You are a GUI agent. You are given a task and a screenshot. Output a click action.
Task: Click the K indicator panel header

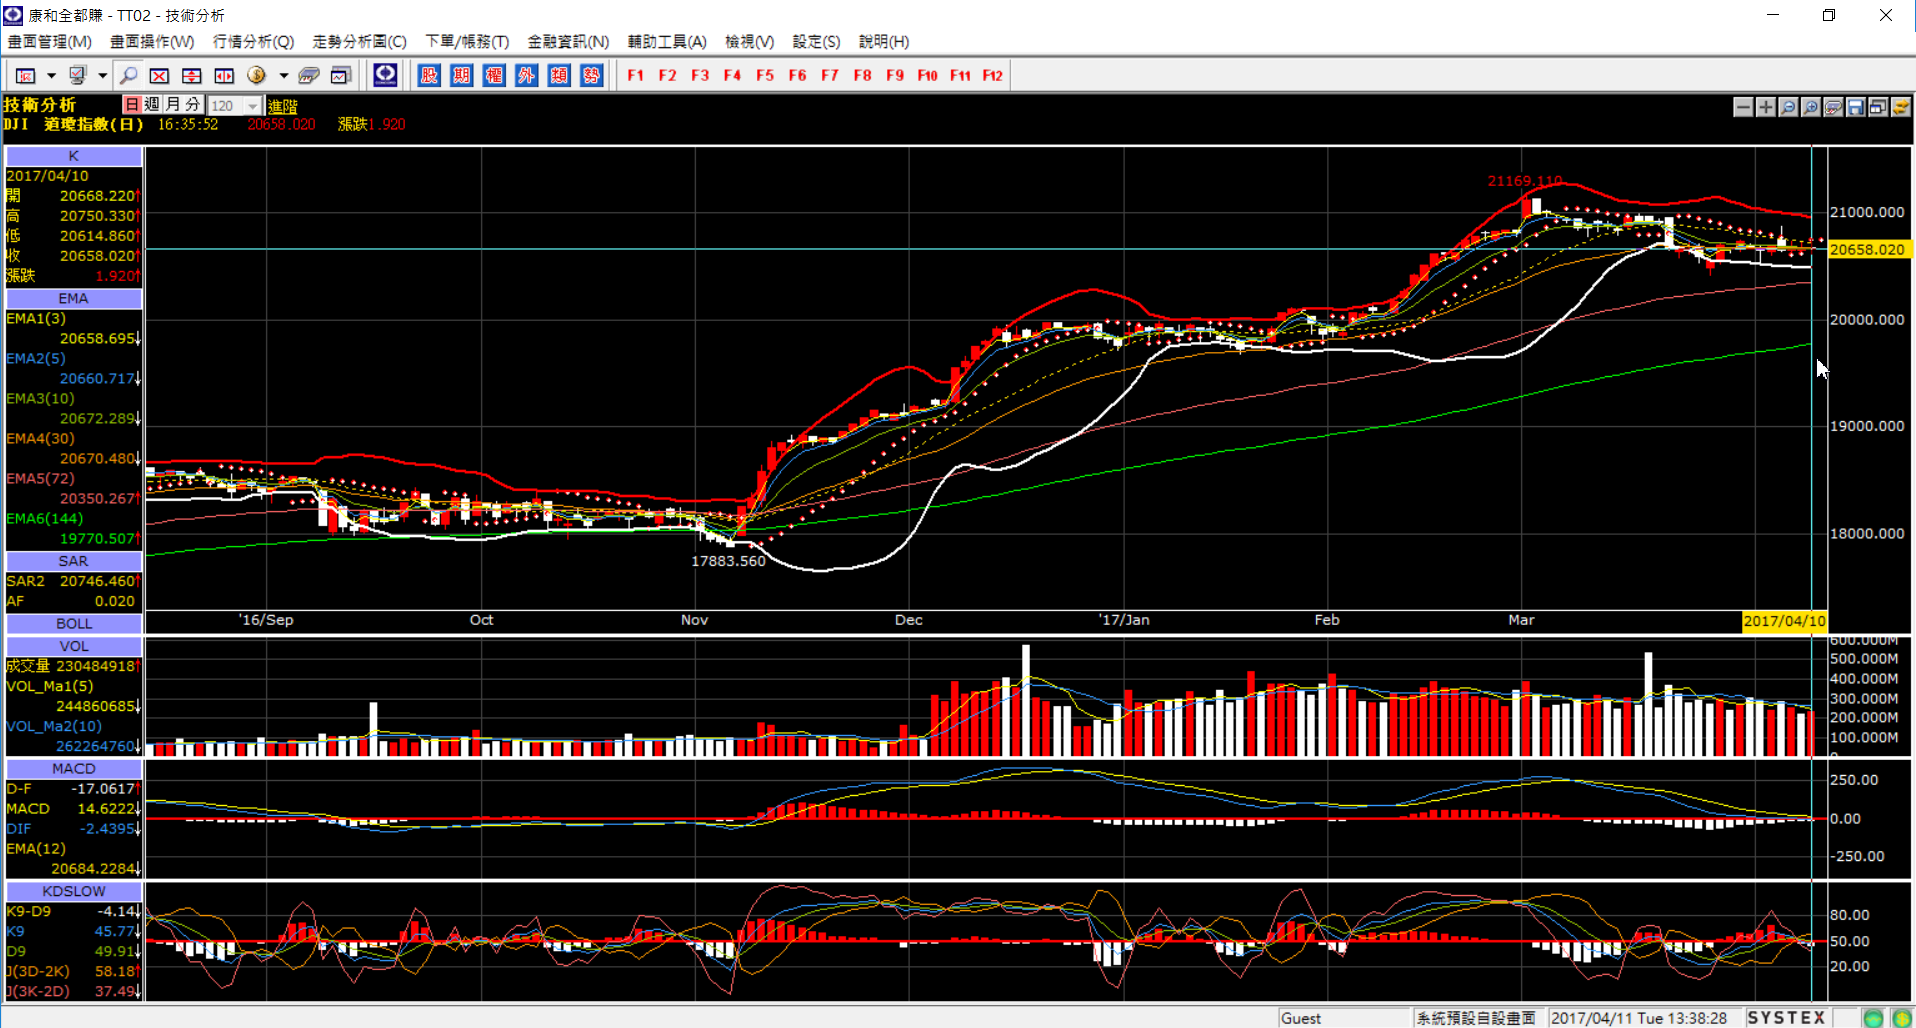click(x=74, y=156)
